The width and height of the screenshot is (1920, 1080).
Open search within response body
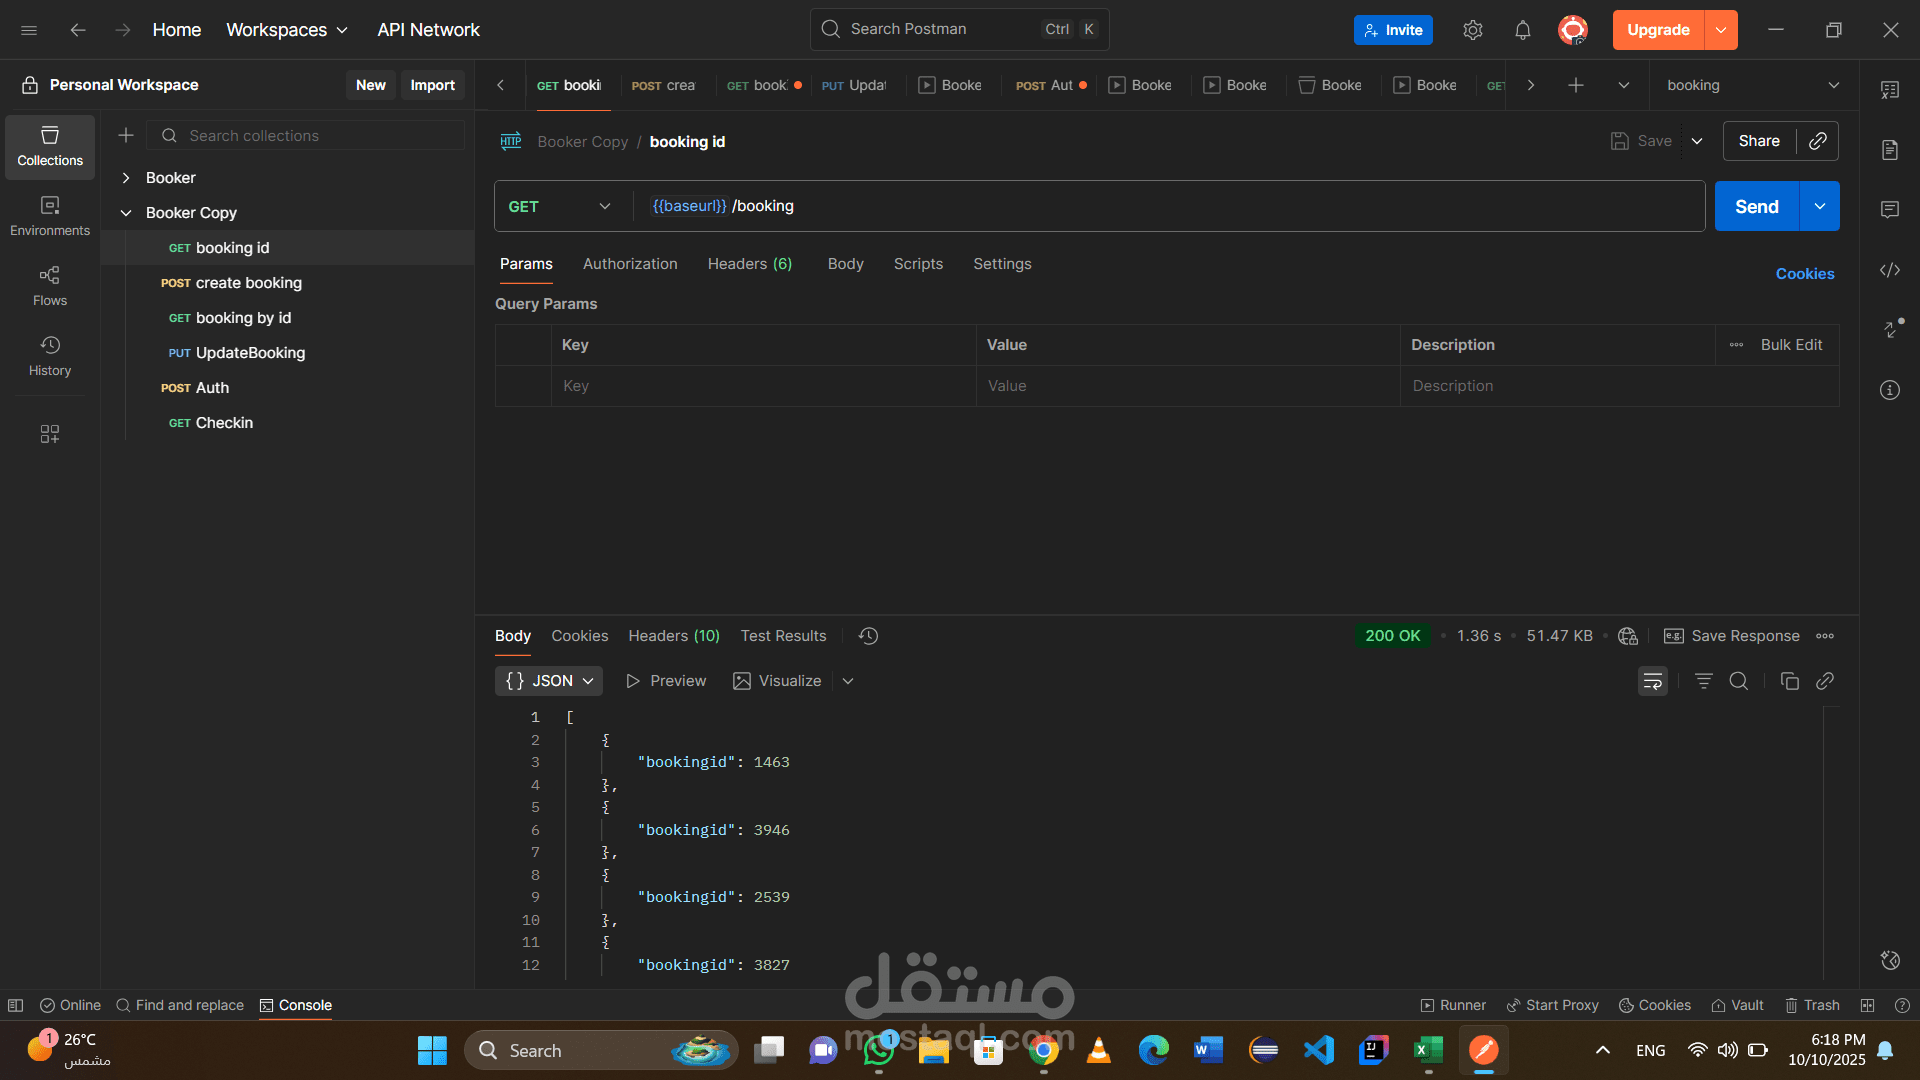pyautogui.click(x=1739, y=680)
